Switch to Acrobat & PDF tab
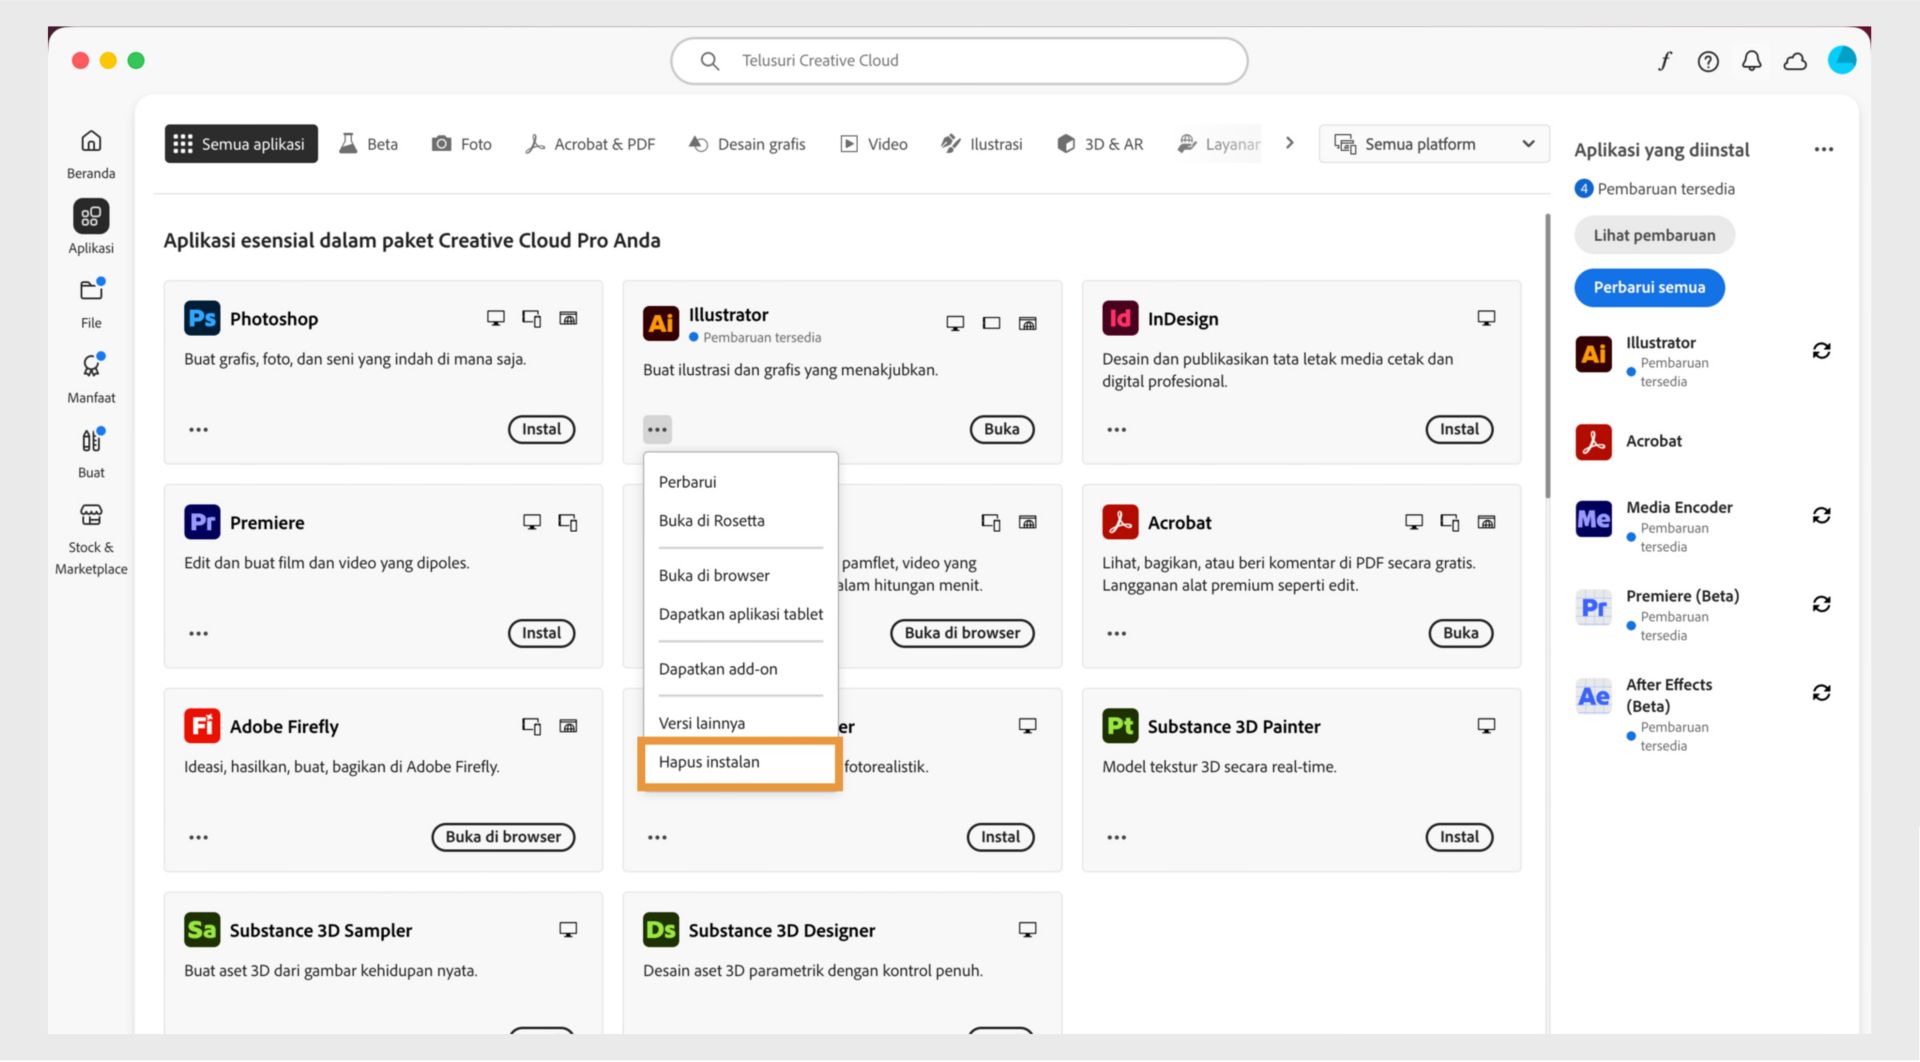Image resolution: width=1920 pixels, height=1062 pixels. (591, 144)
